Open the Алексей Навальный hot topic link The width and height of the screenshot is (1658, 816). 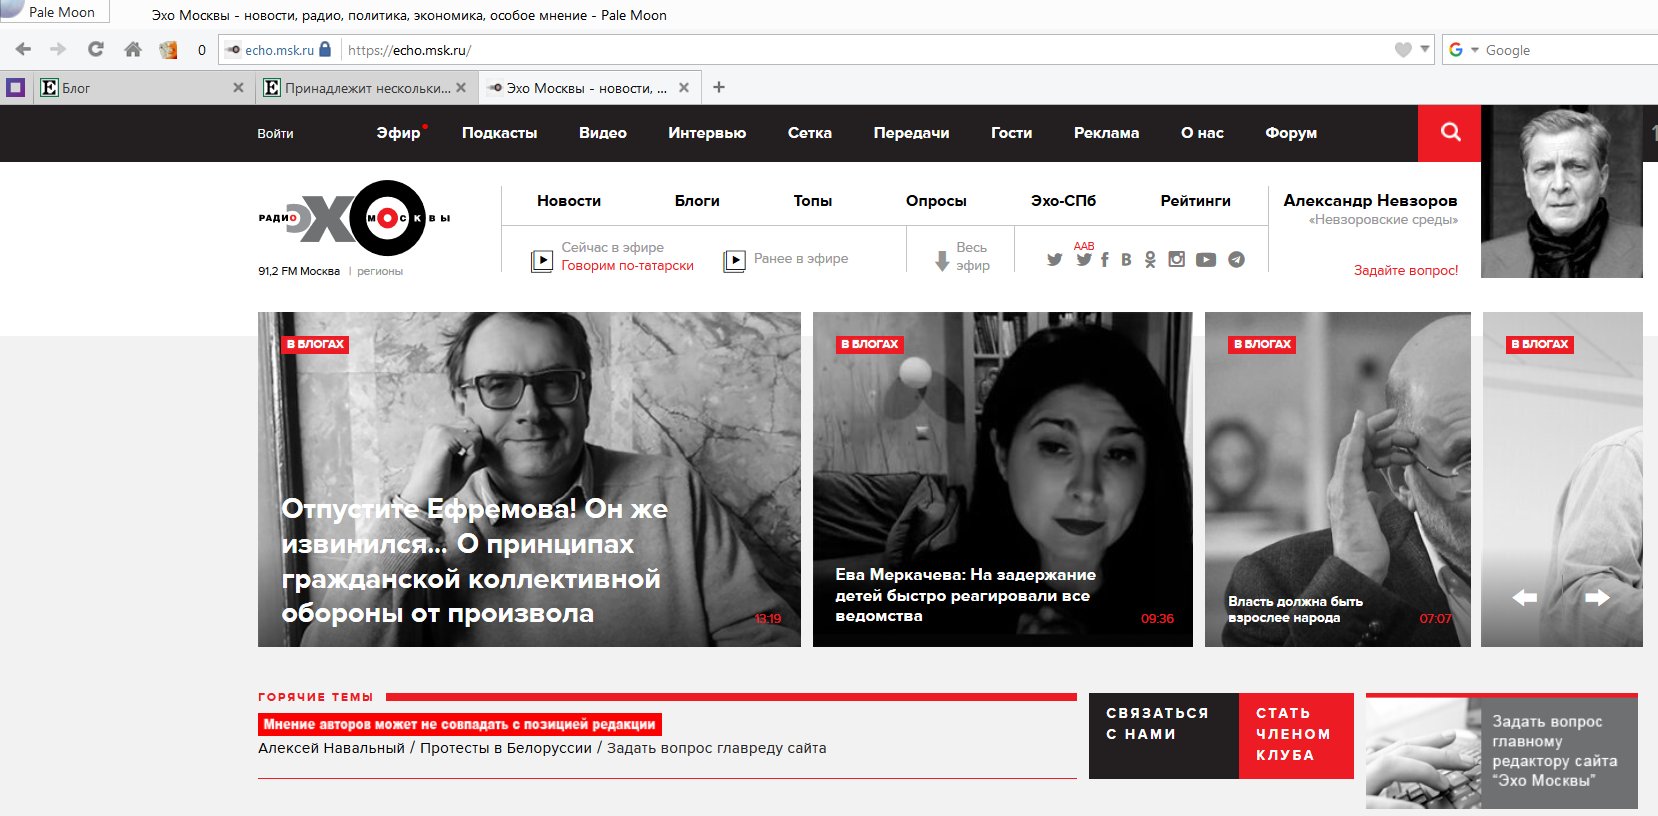pyautogui.click(x=331, y=748)
